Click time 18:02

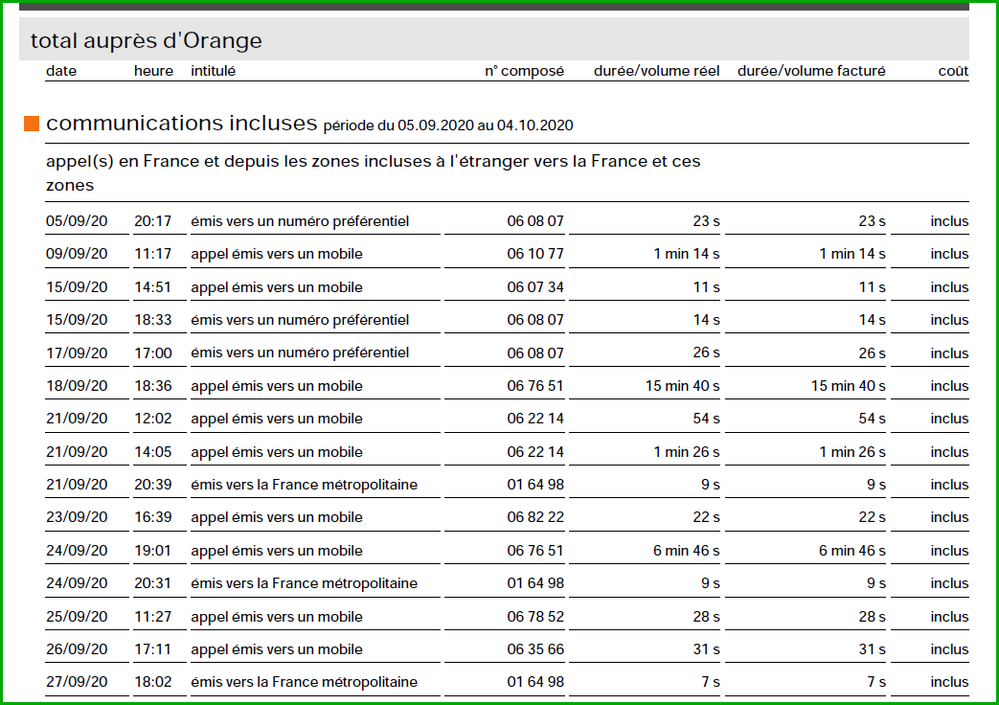(x=153, y=681)
